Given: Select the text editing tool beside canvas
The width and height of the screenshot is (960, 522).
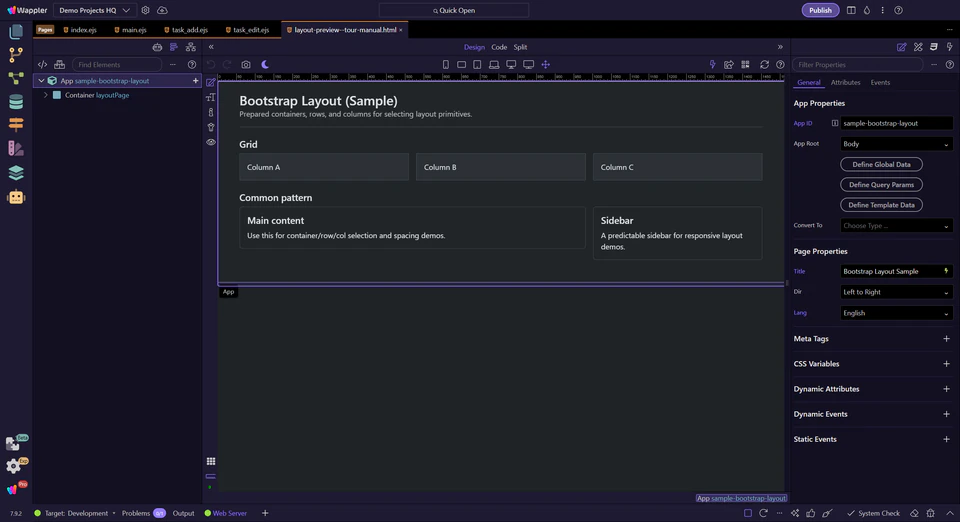Looking at the screenshot, I should [211, 97].
